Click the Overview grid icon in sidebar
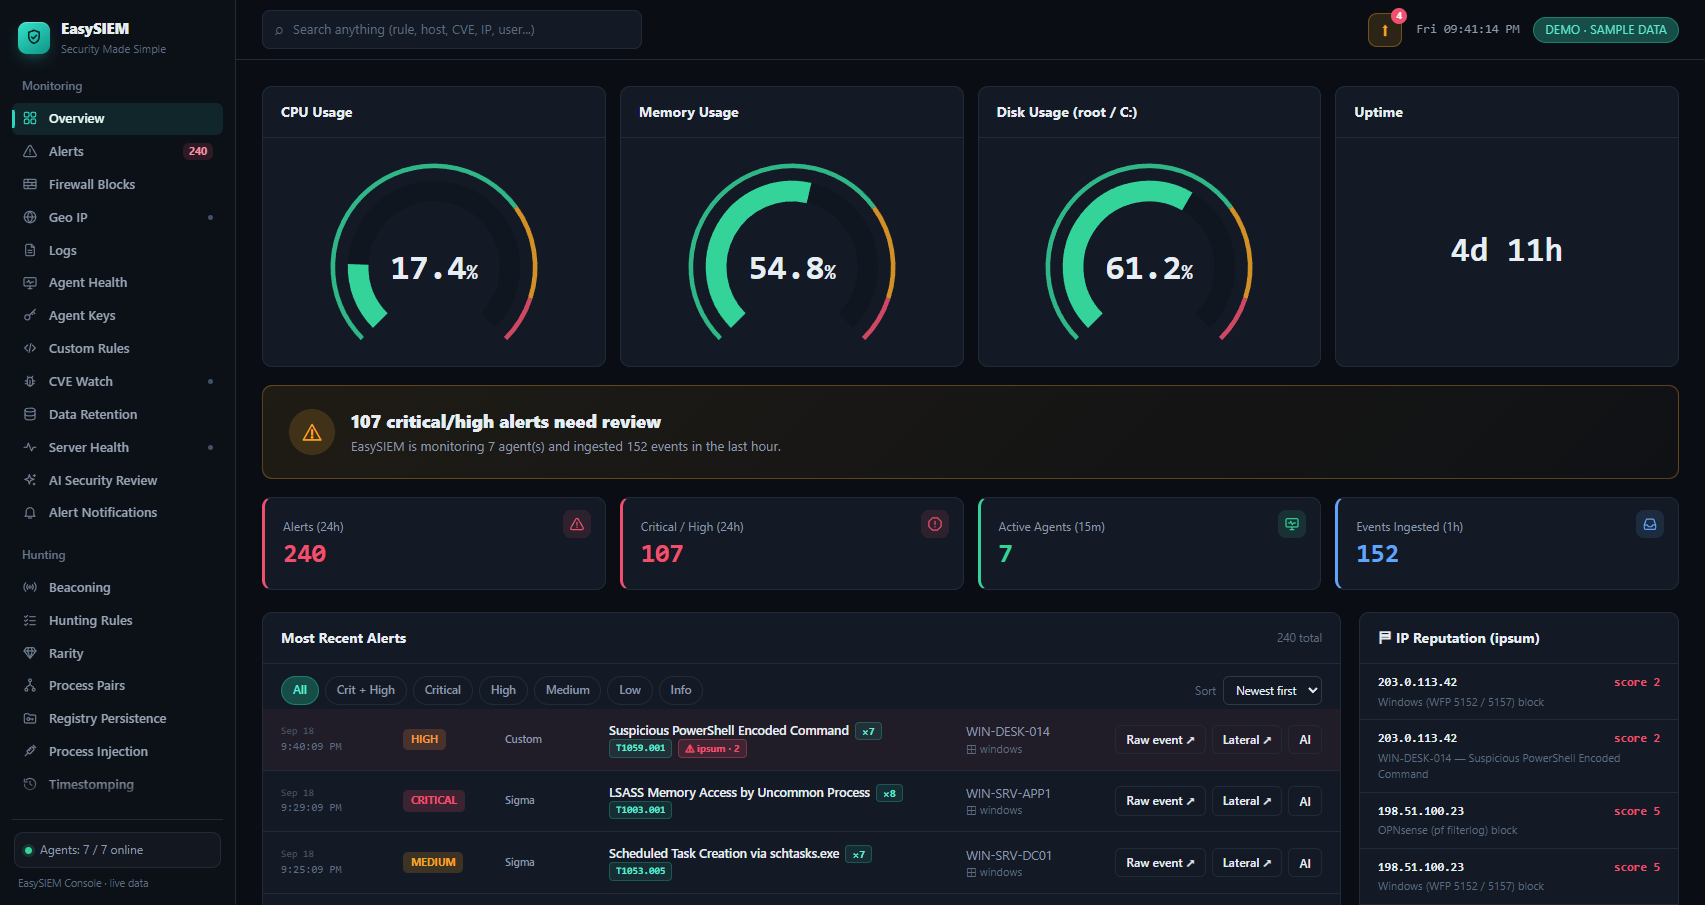The width and height of the screenshot is (1705, 905). point(30,118)
